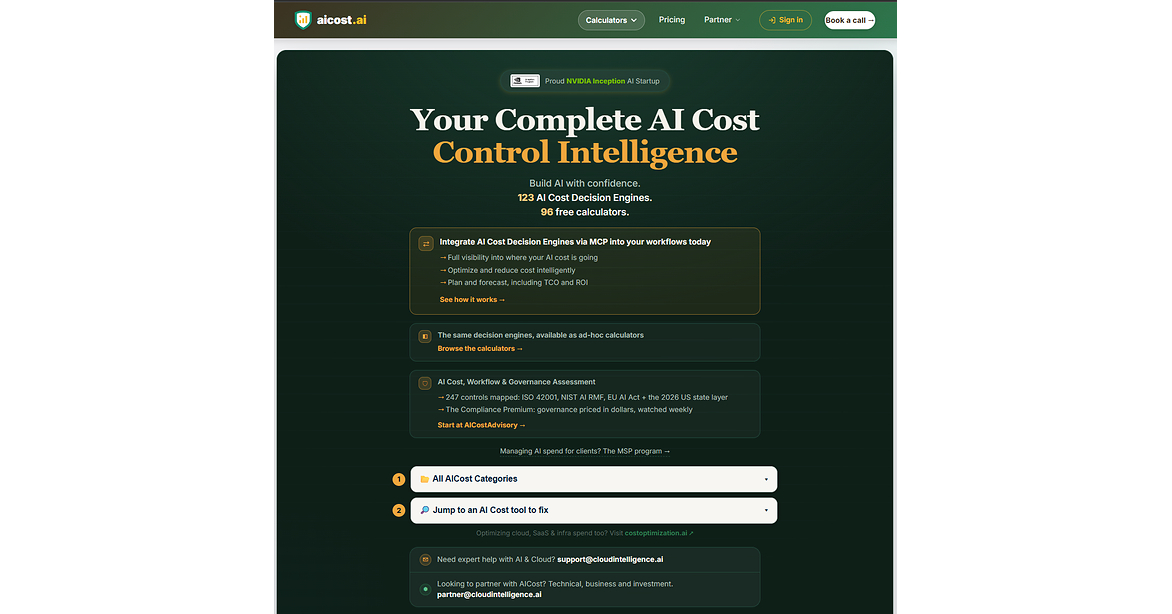Click 'Build AI with confidence.' tagline

coord(585,183)
